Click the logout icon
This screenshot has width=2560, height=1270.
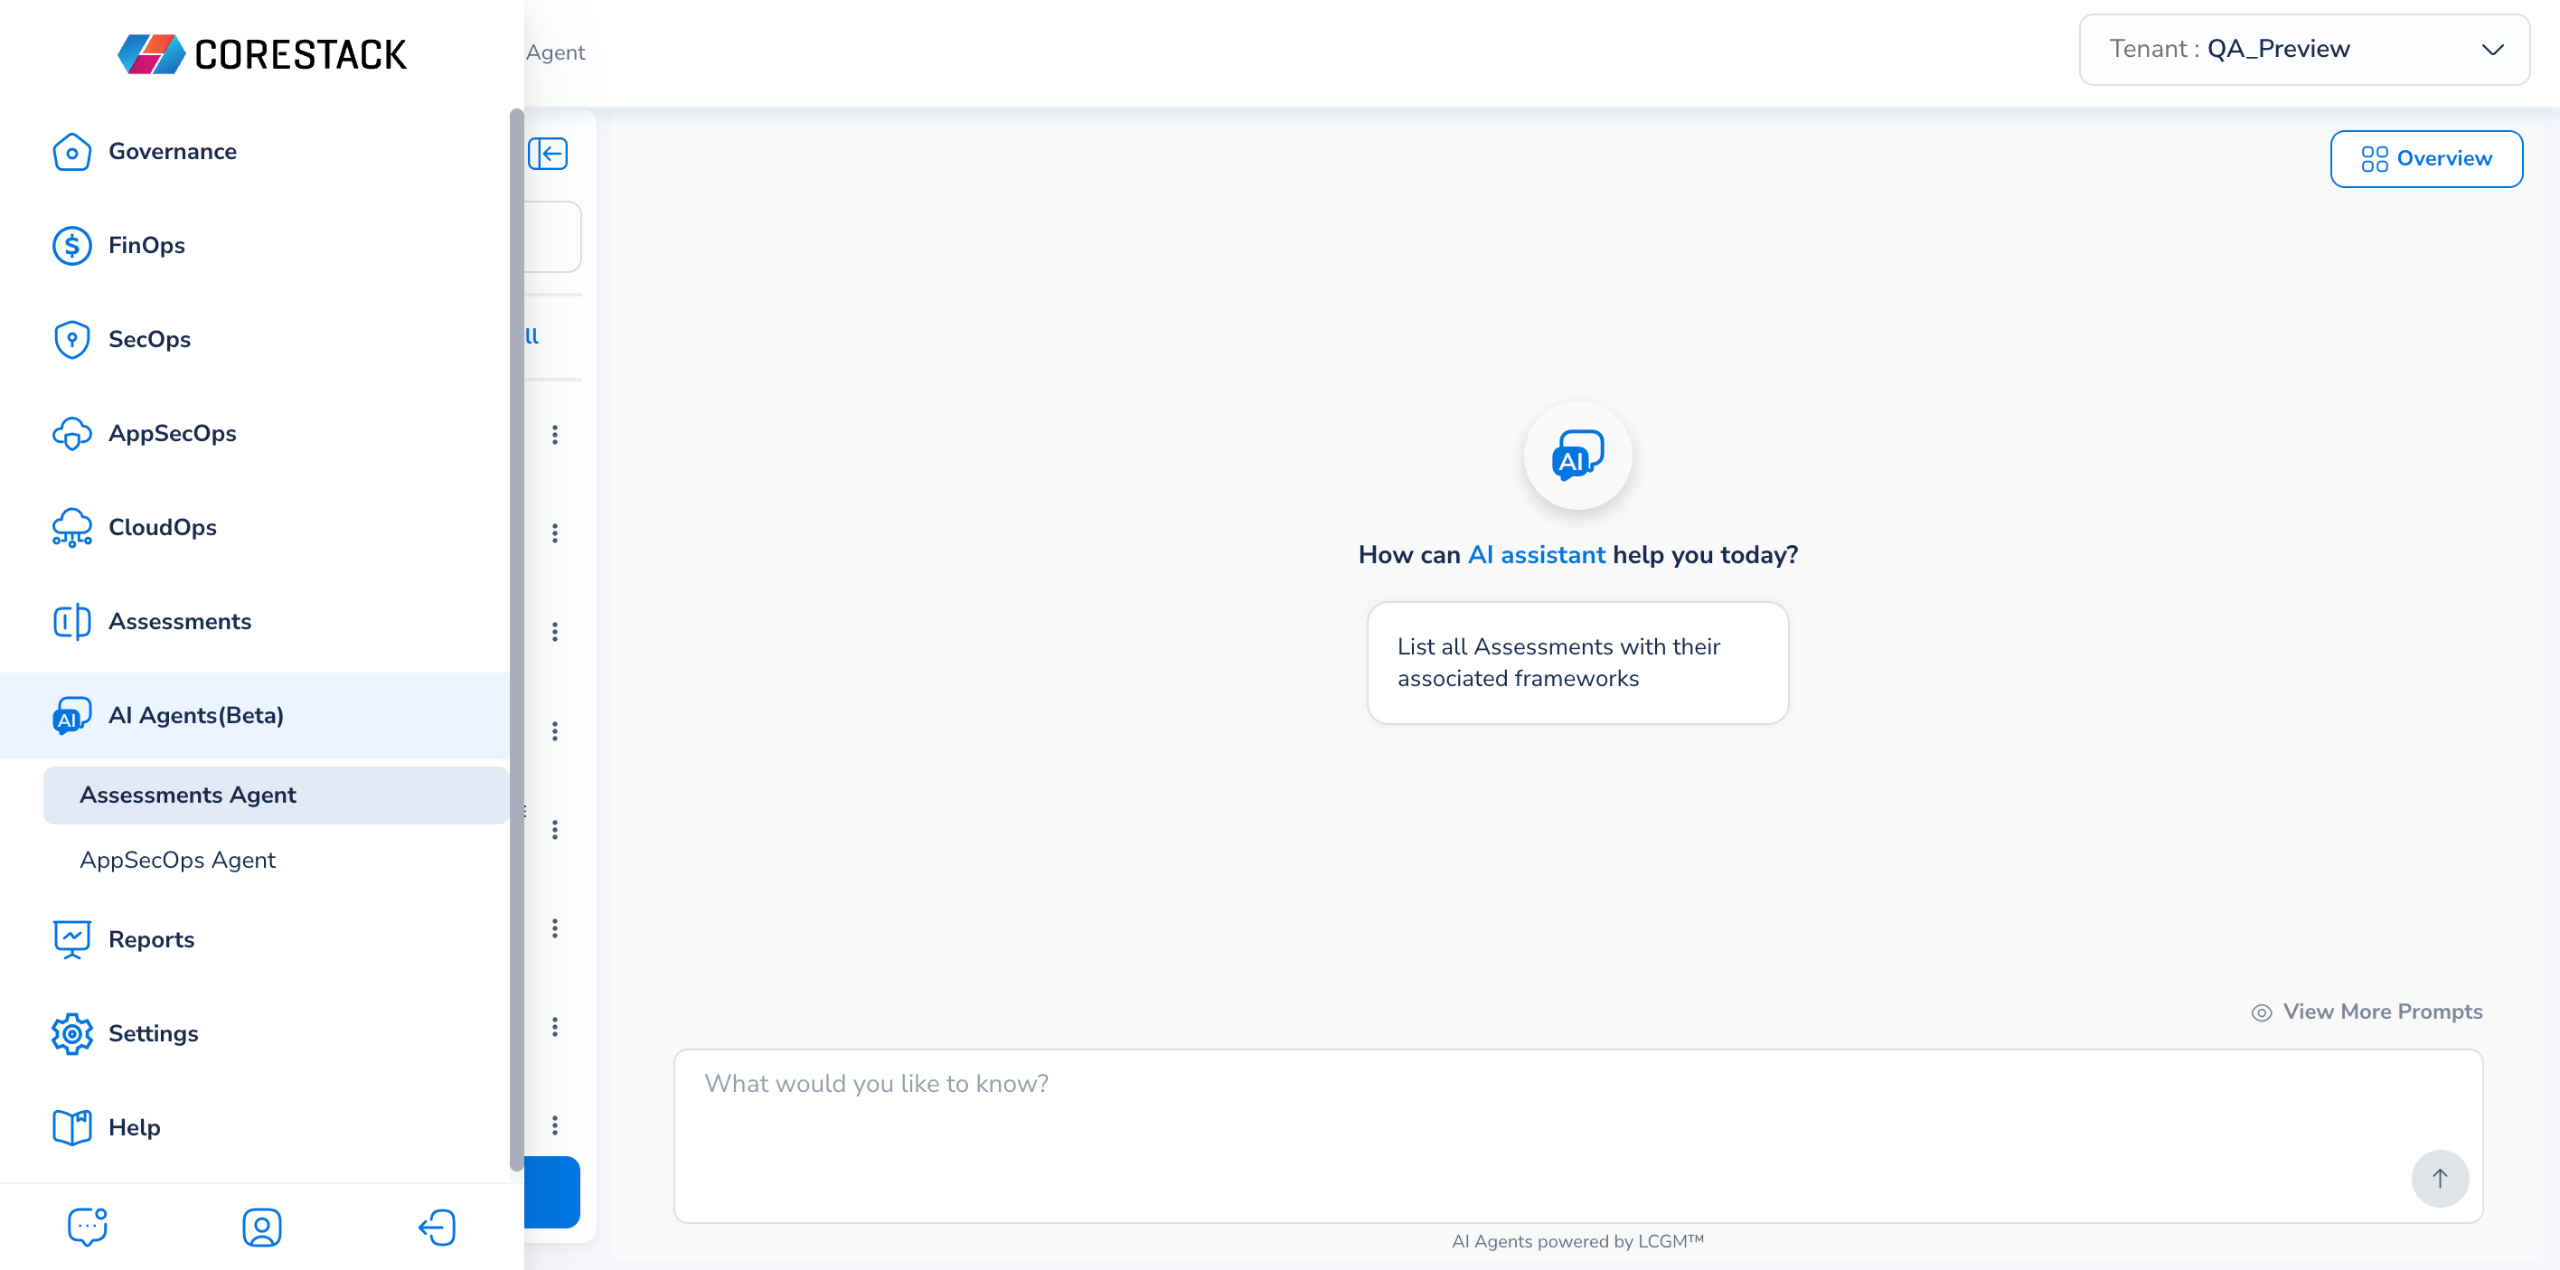437,1227
